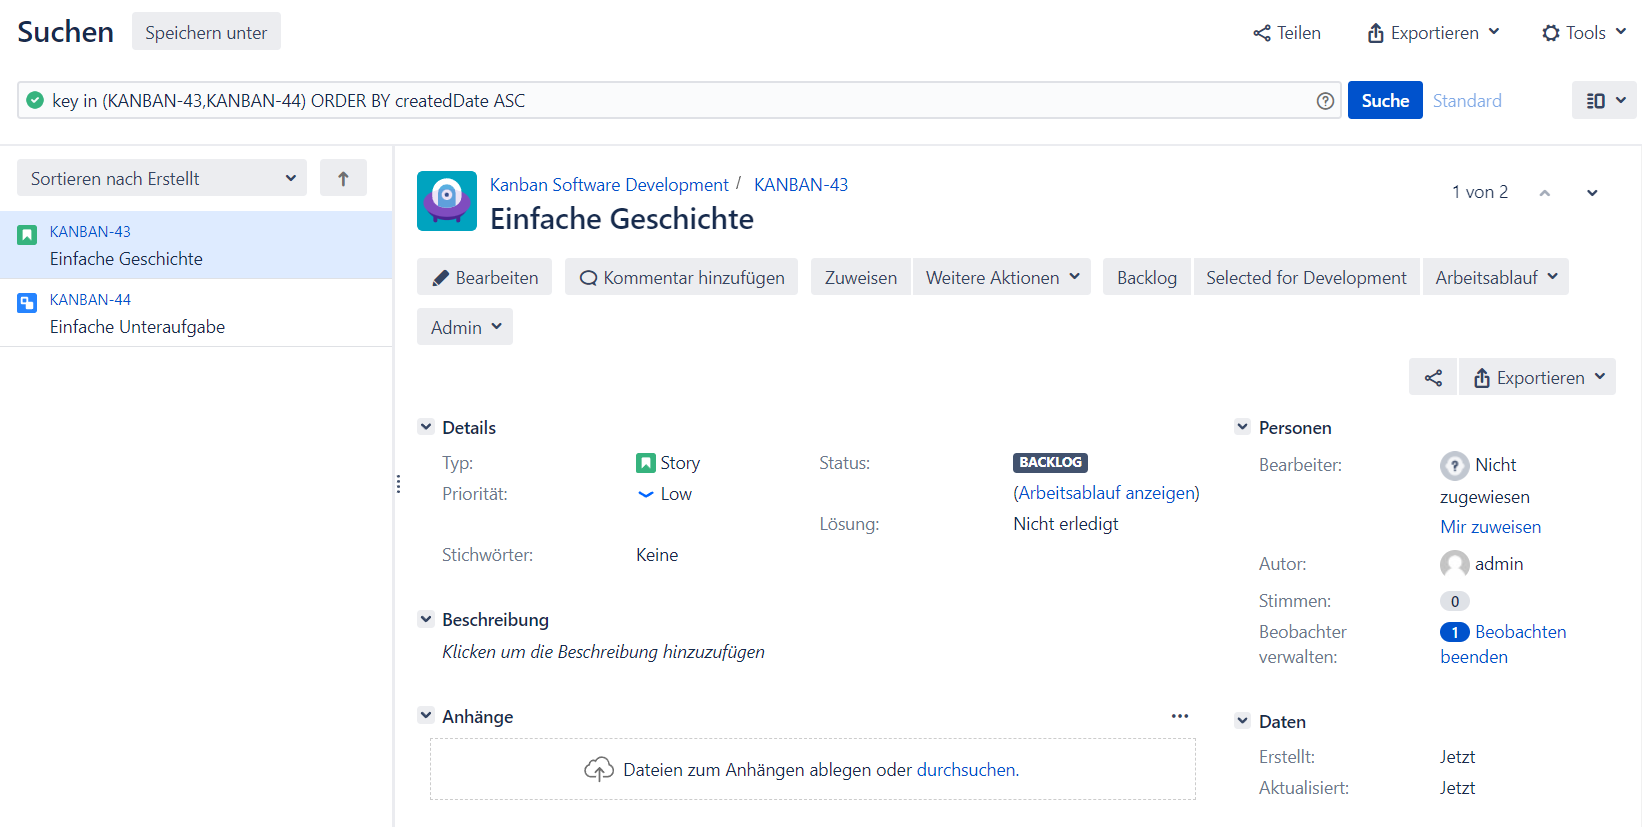This screenshot has height=827, width=1642.
Task: Open the Sortieren nach Erstellt dropdown
Action: click(x=162, y=178)
